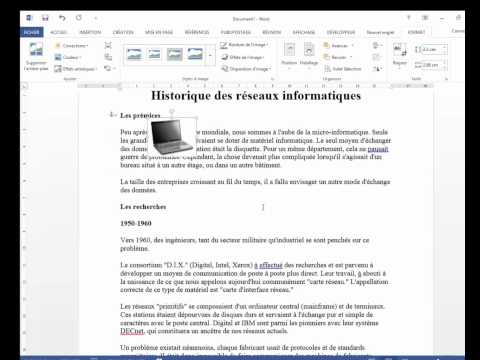Open the Corrections dropdown
Image resolution: width=480 pixels, height=360 pixels.
[71, 45]
